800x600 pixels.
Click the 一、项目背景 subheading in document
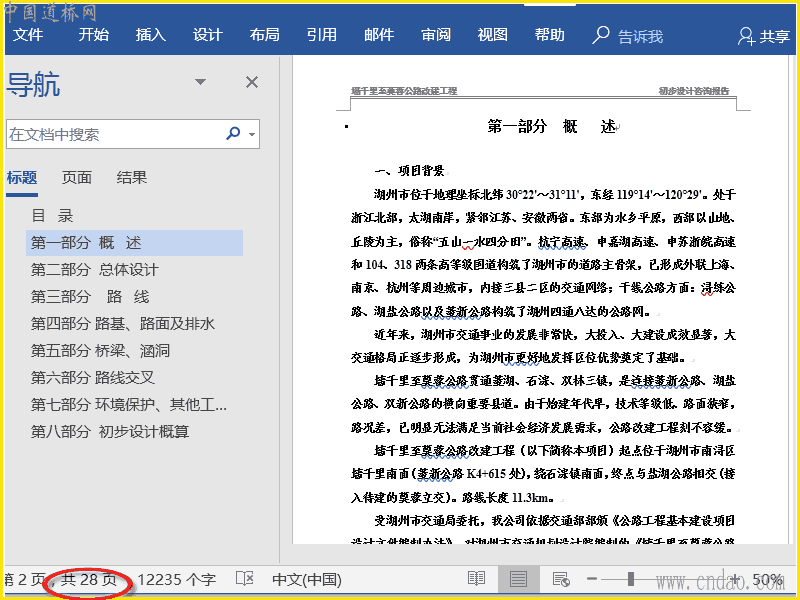click(409, 171)
